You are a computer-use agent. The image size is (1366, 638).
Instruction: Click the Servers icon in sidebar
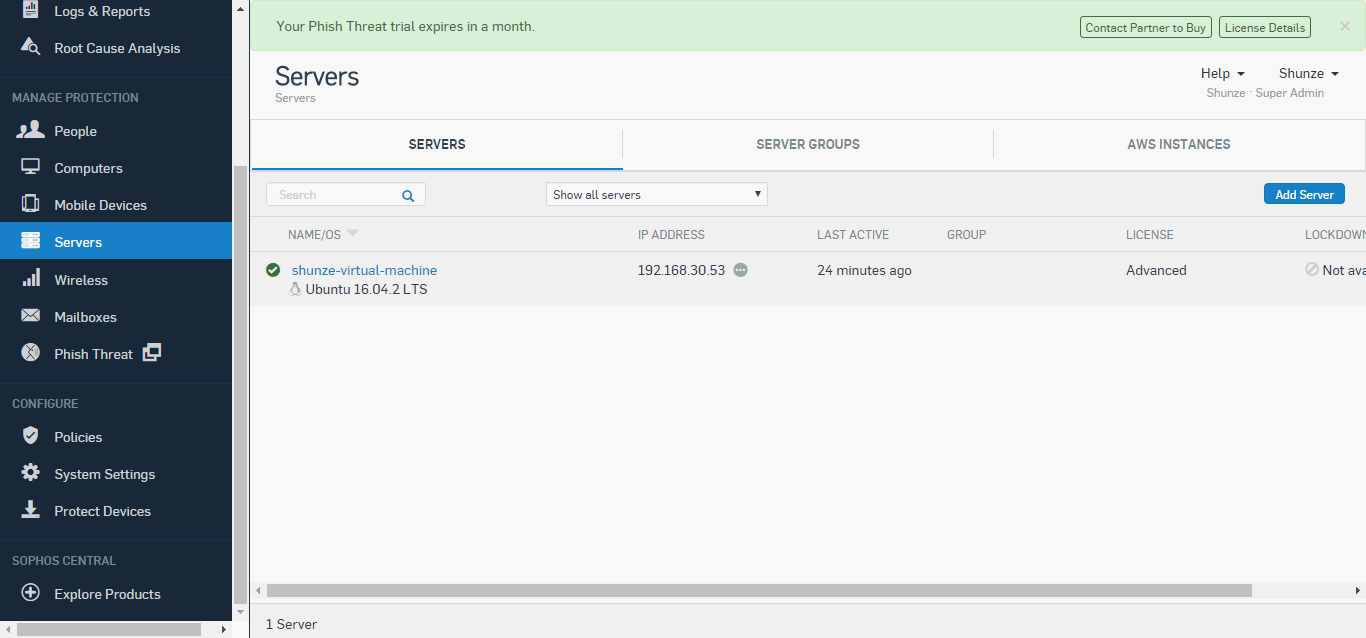(x=31, y=241)
